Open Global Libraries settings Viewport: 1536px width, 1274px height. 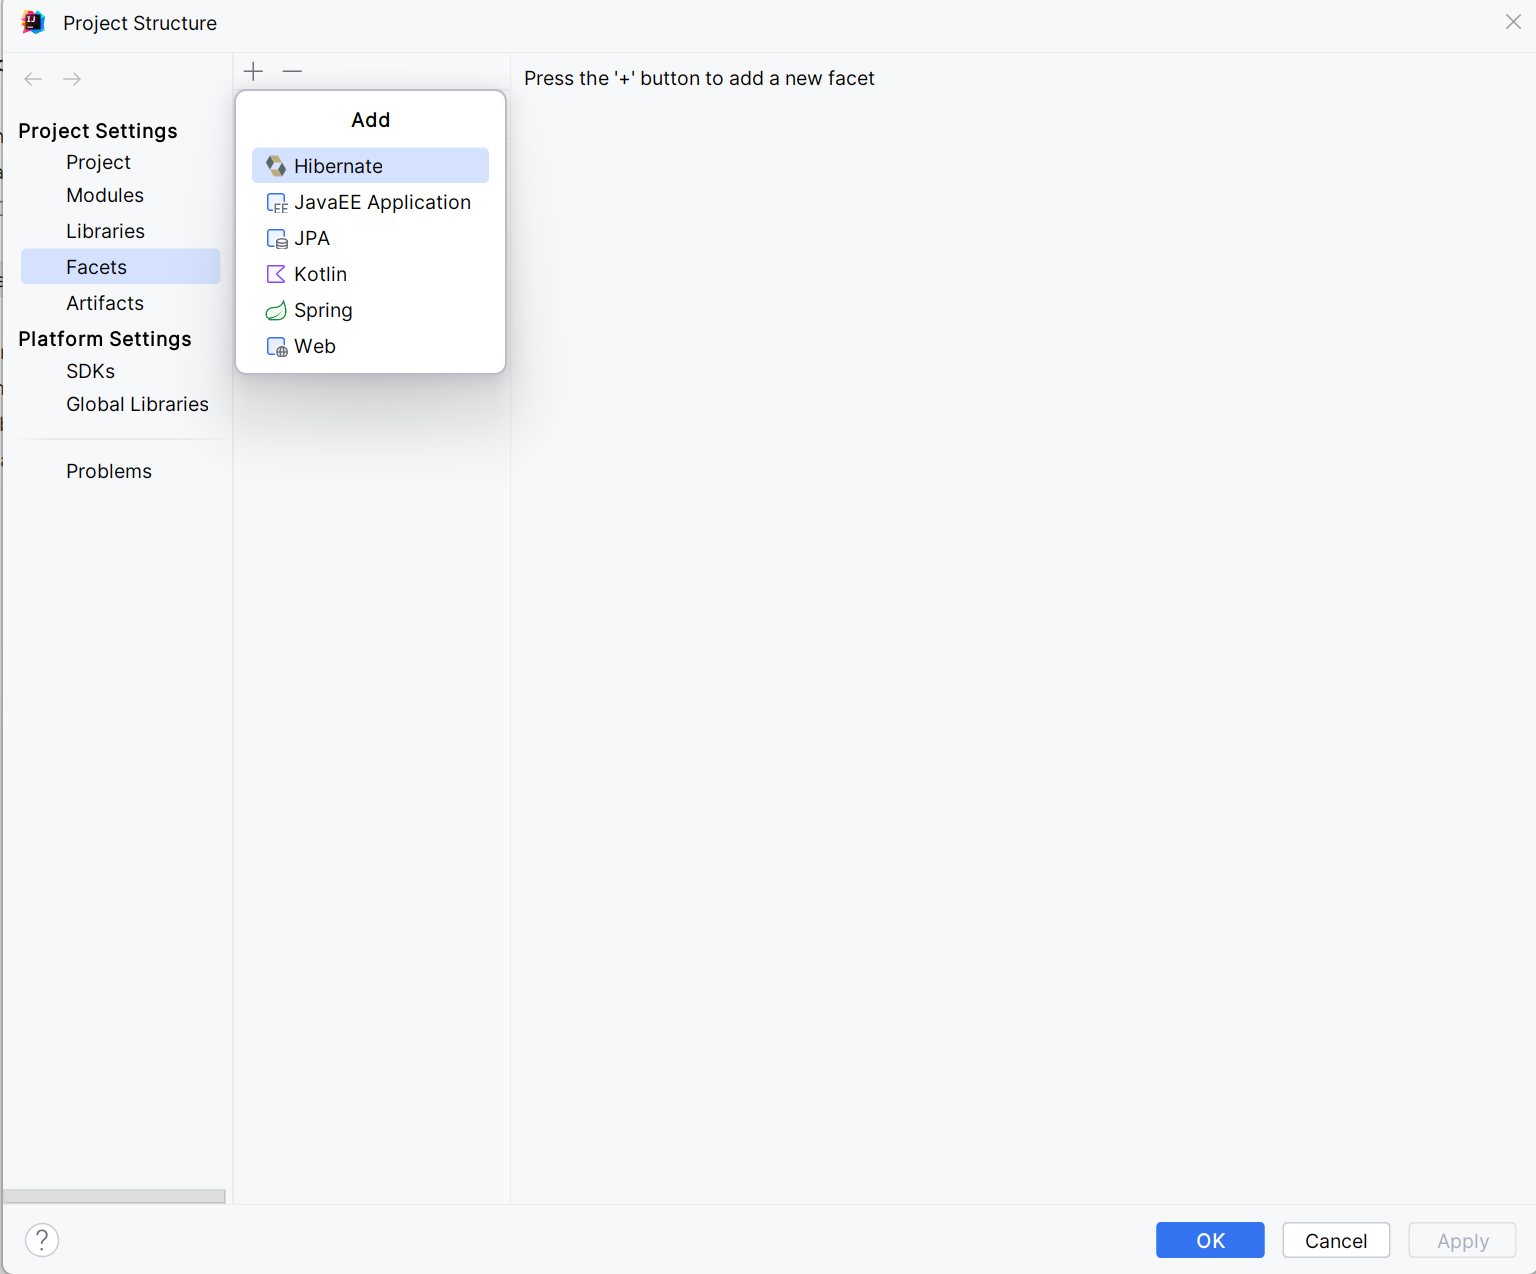point(137,404)
